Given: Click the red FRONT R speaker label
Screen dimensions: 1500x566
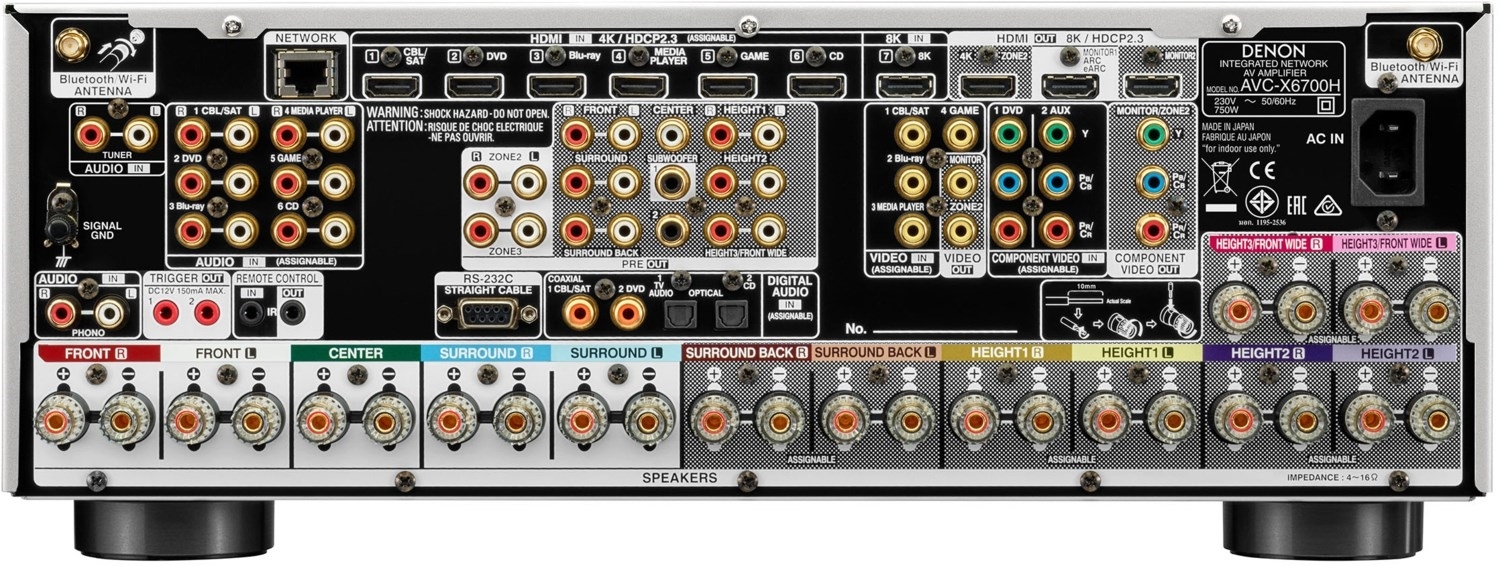Looking at the screenshot, I should click(97, 353).
